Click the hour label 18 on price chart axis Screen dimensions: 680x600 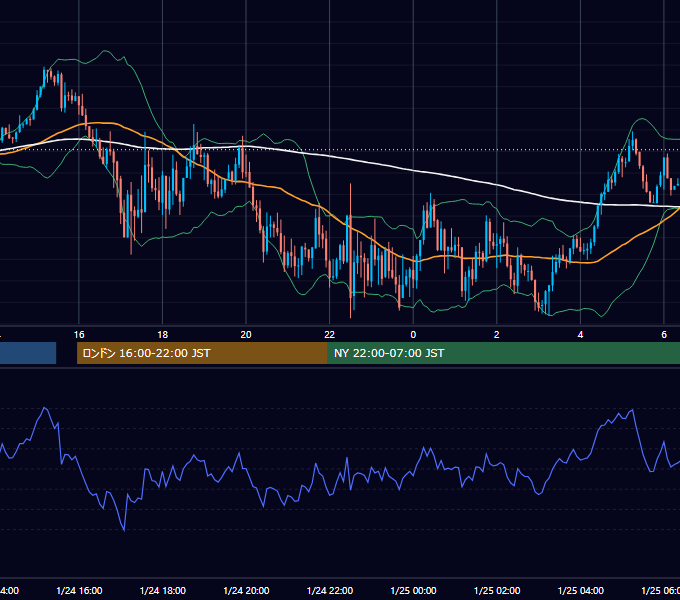point(163,335)
